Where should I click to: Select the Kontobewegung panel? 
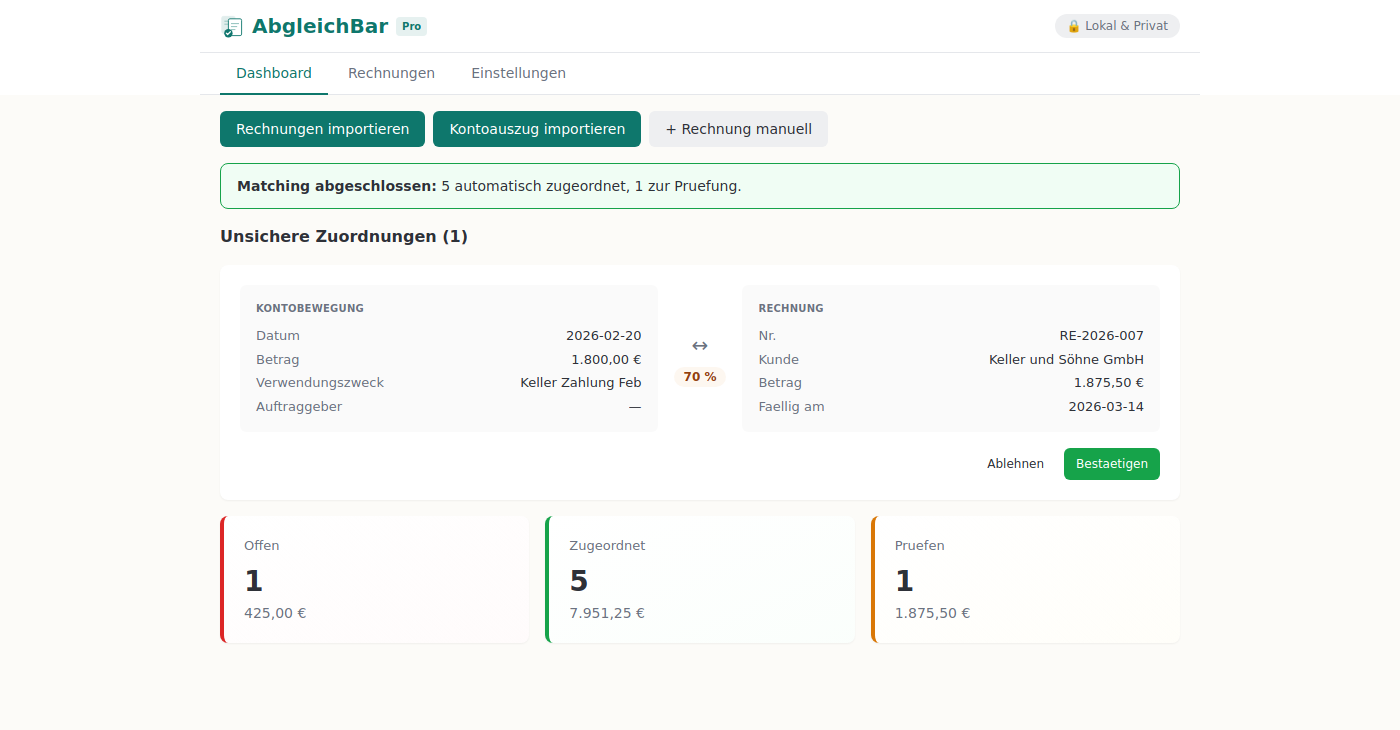coord(448,358)
